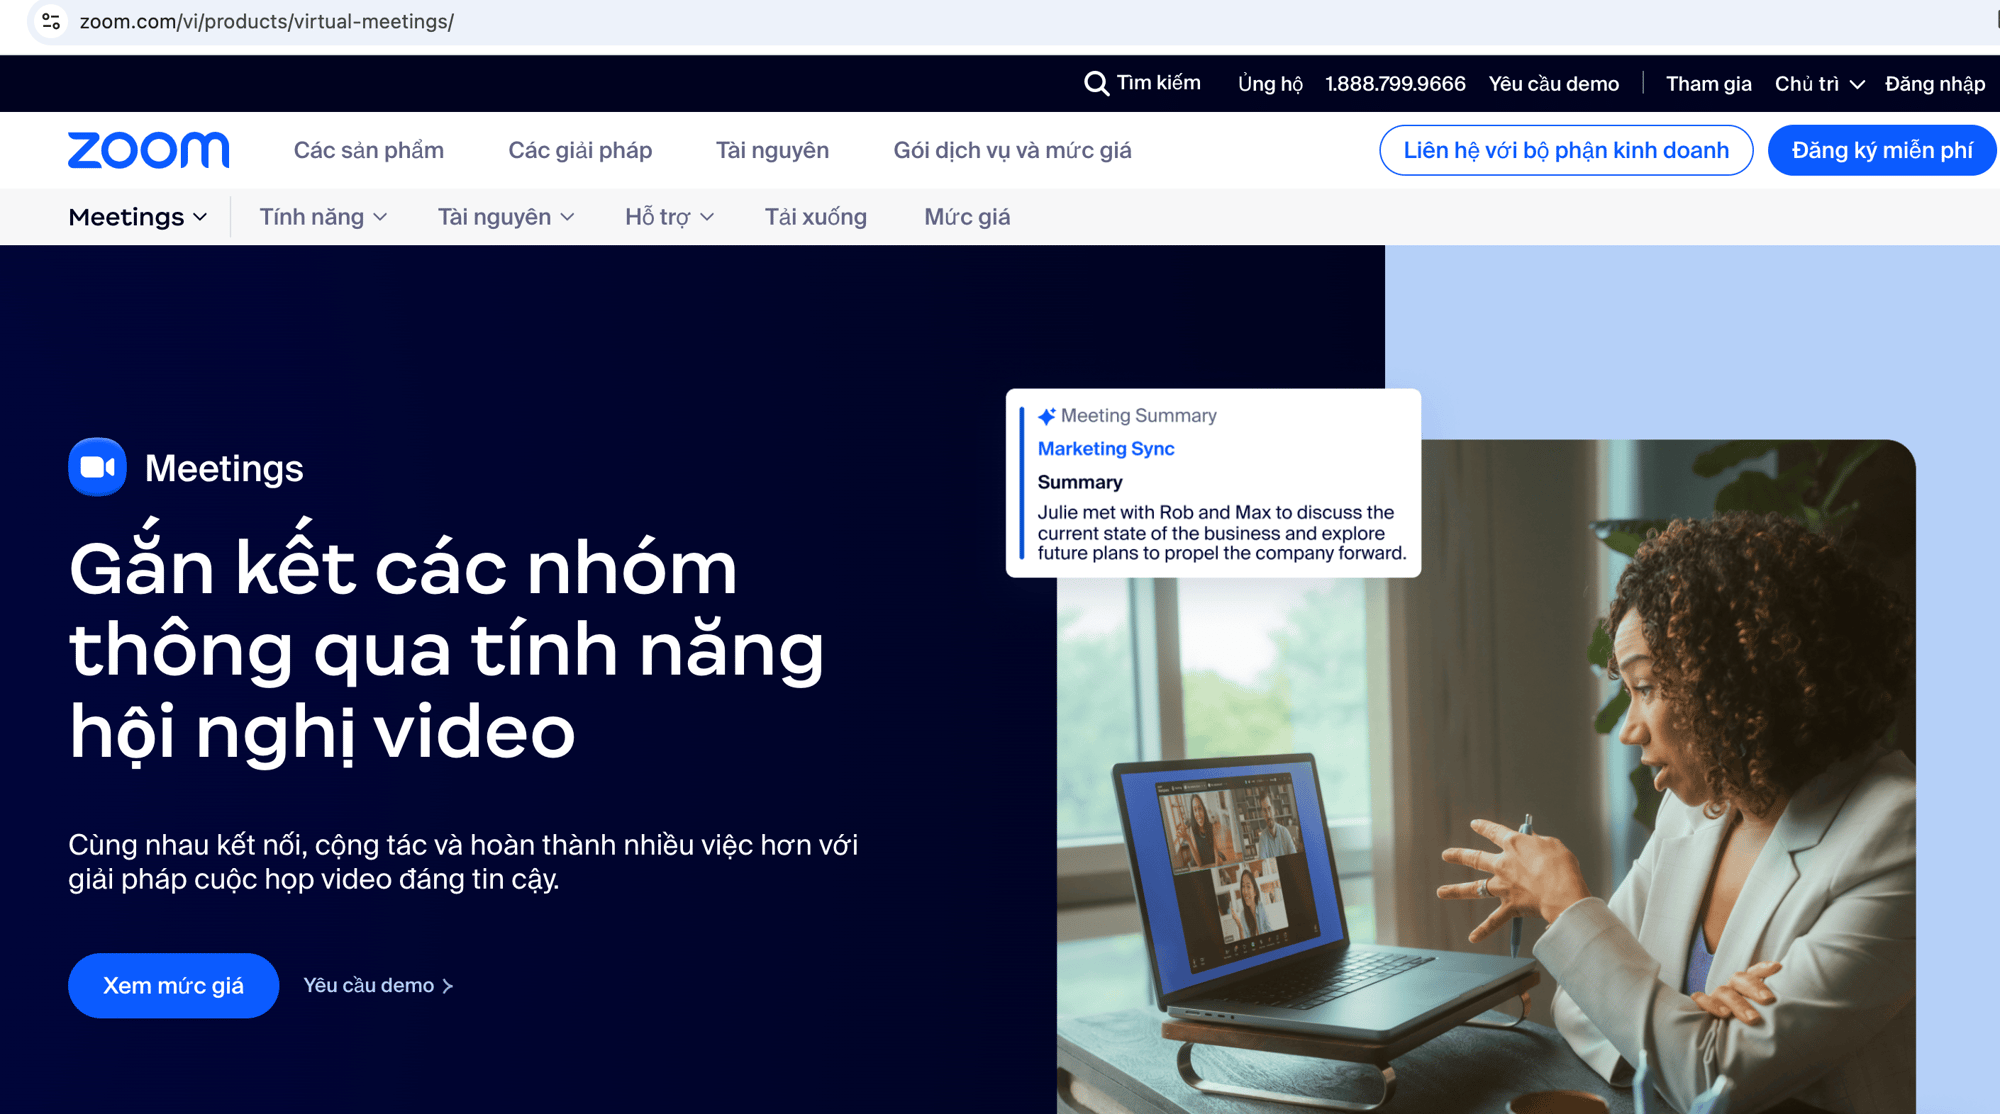Expand the Hỗ trợ submenu
This screenshot has height=1114, width=2000.
[x=669, y=217]
